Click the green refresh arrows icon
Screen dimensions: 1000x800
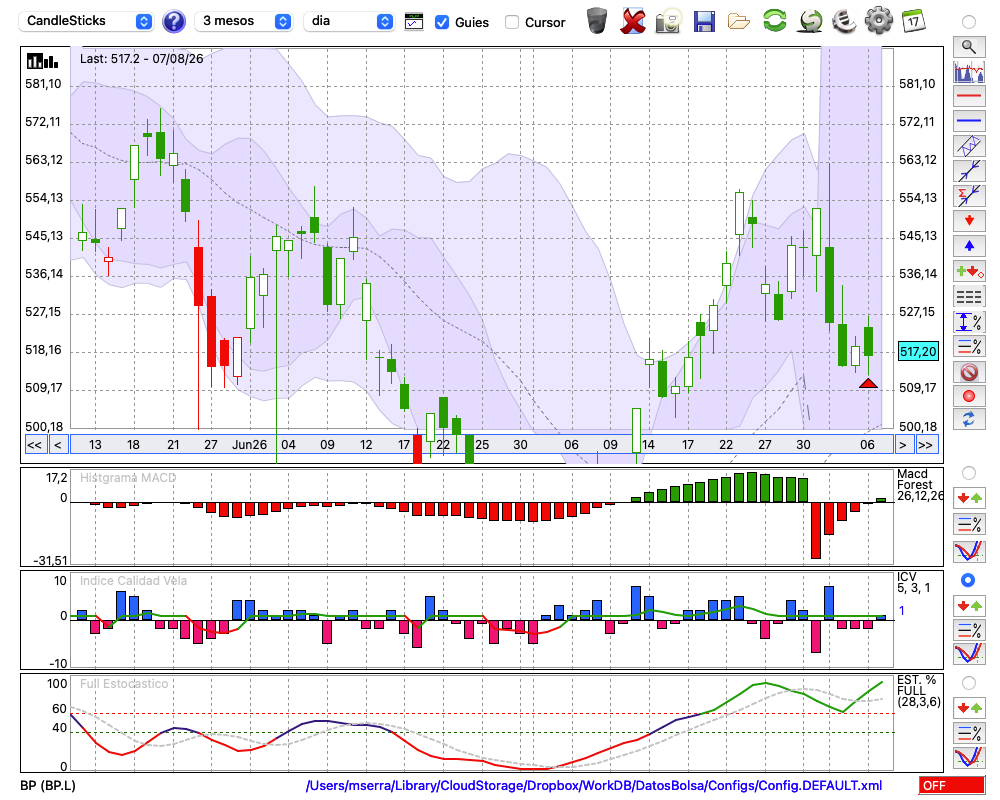[x=774, y=21]
